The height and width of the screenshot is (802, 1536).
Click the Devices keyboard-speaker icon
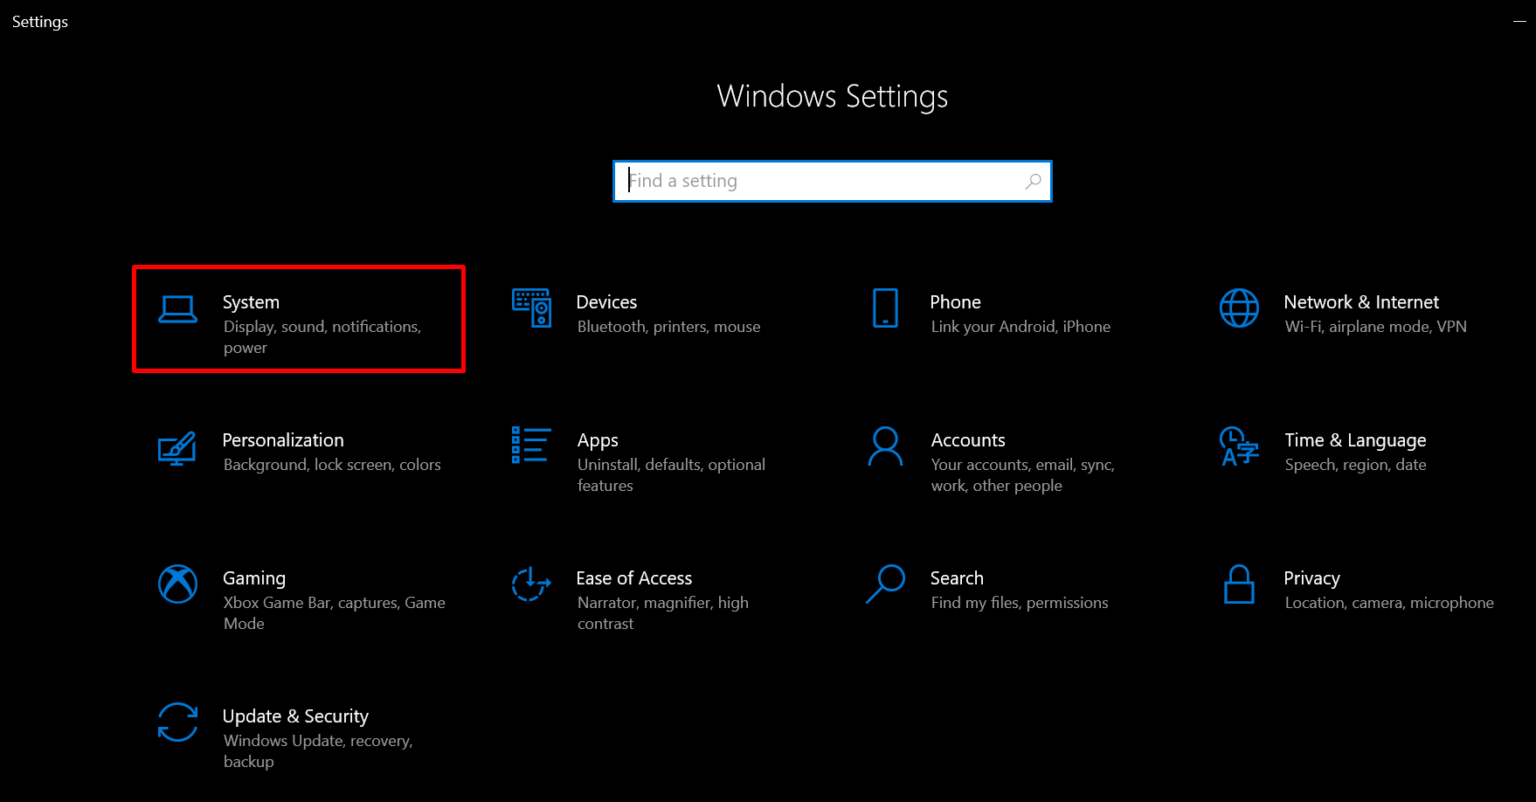(531, 308)
